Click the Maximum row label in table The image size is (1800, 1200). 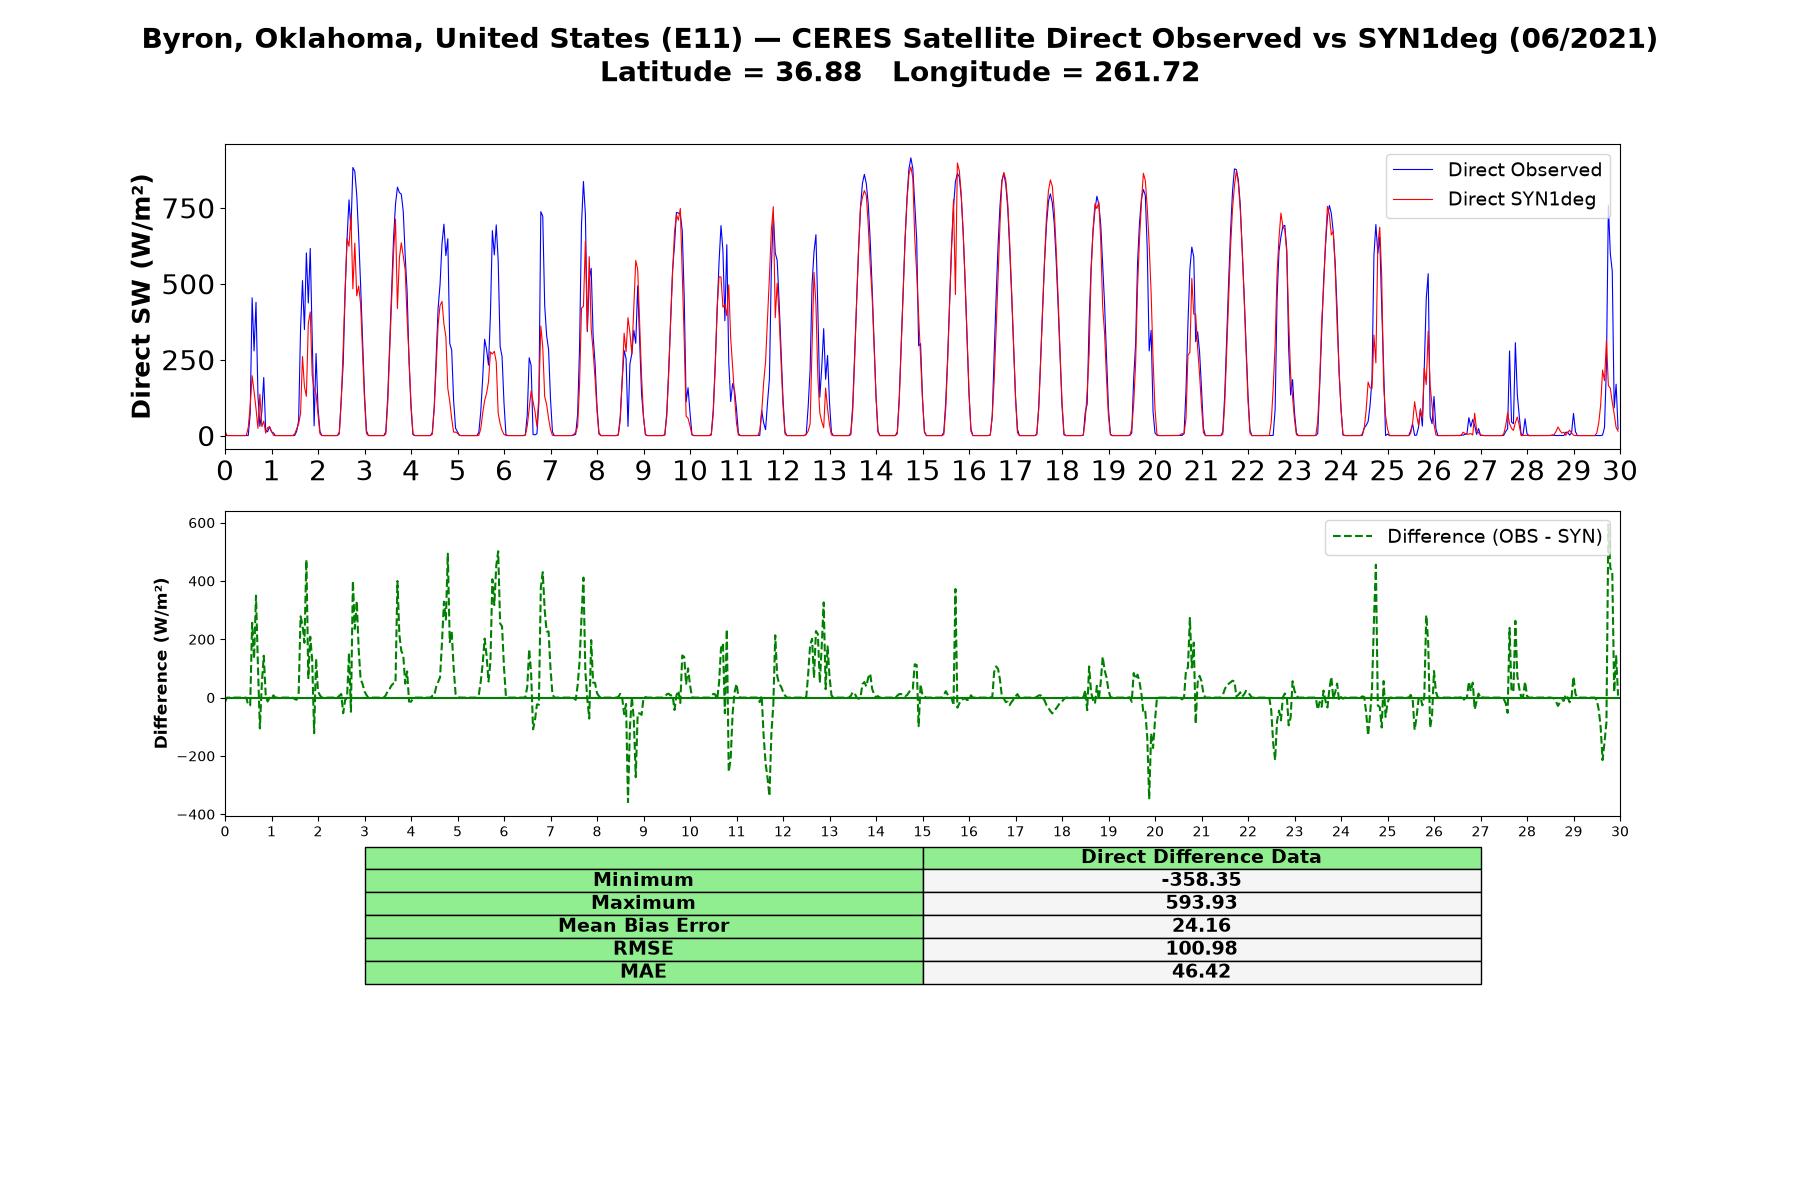(x=643, y=903)
